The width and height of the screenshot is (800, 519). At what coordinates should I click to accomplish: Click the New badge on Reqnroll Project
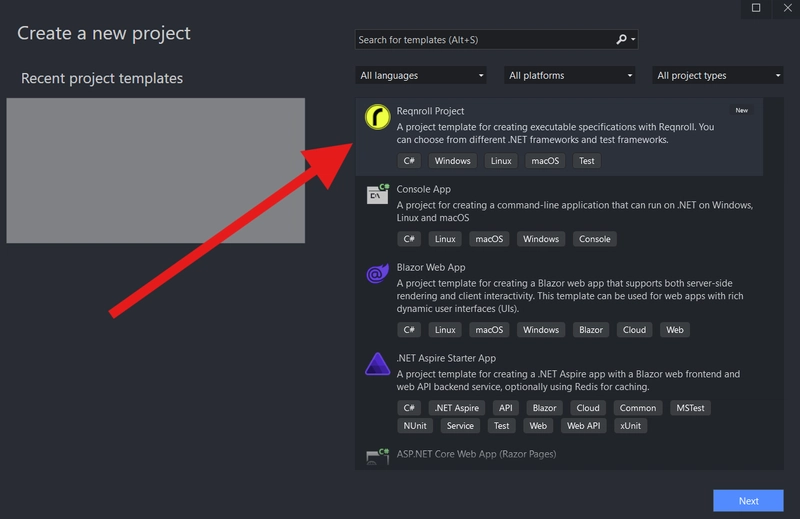[x=741, y=111]
